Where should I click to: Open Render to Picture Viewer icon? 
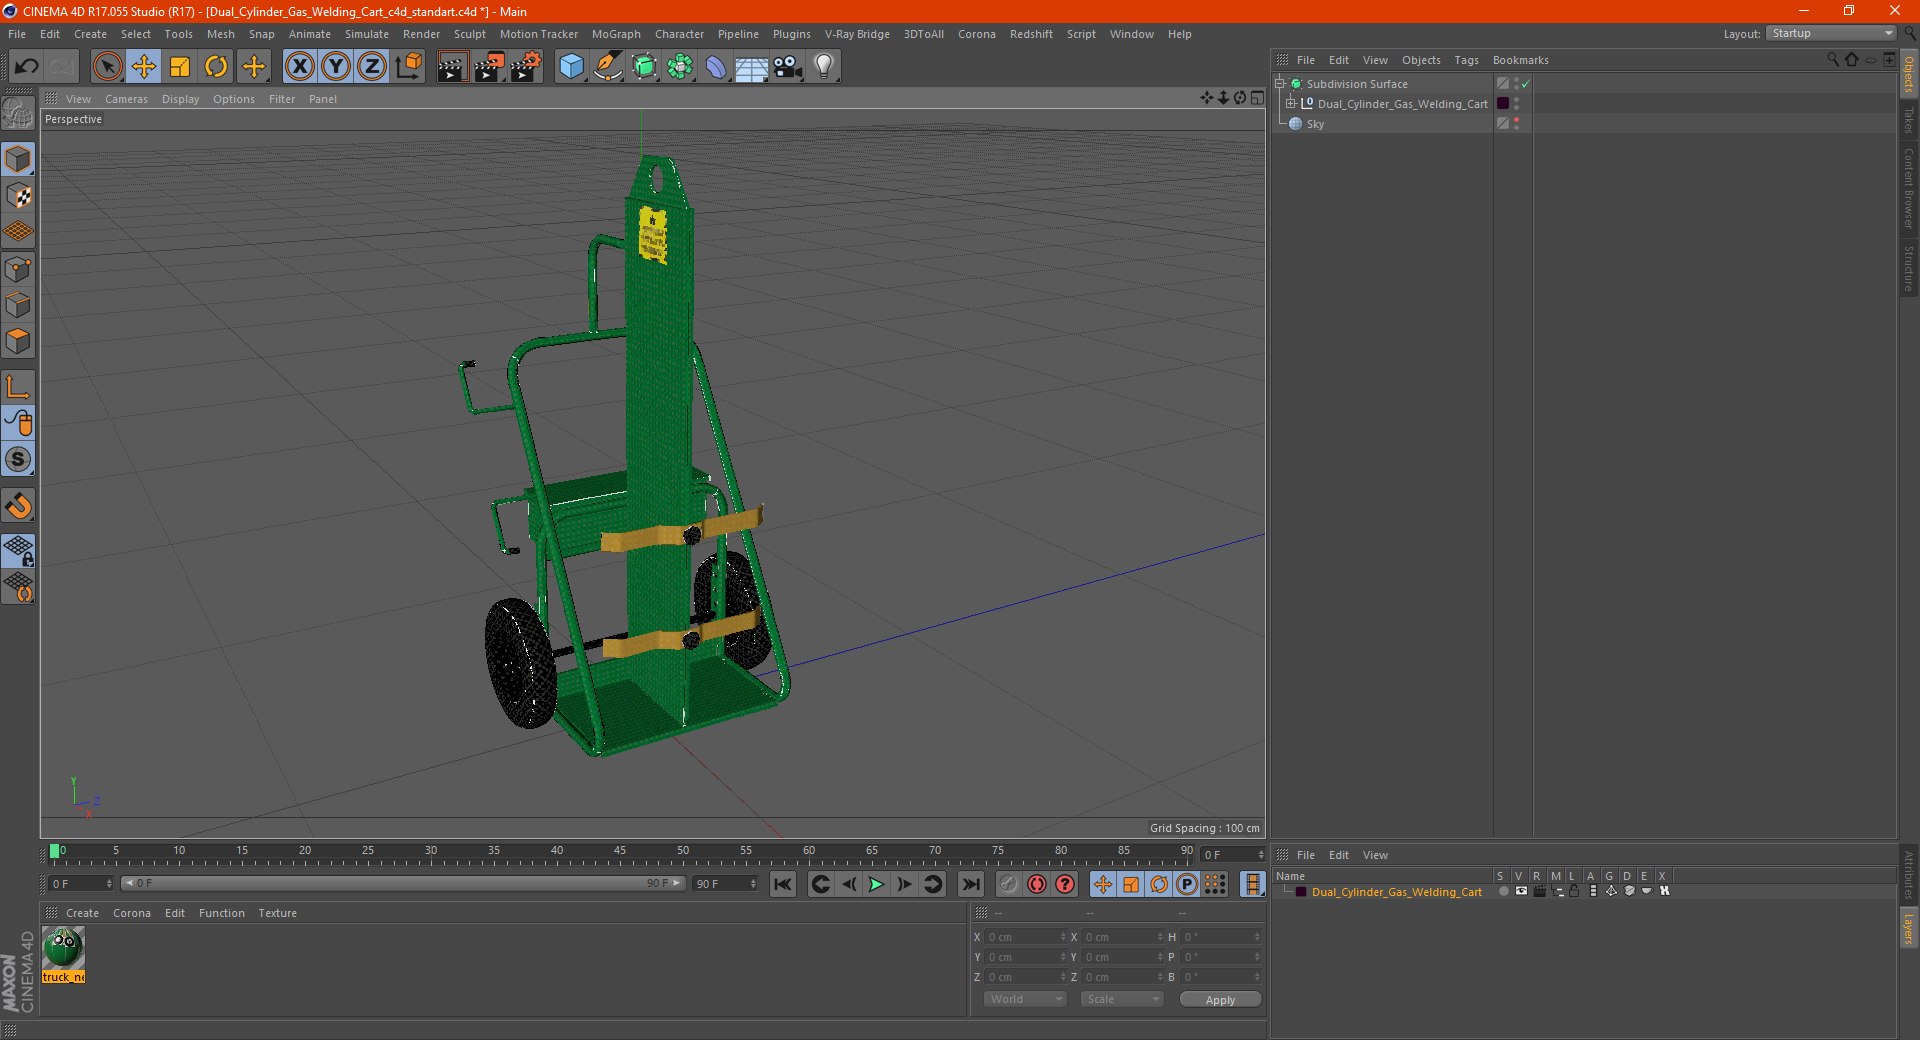pos(489,67)
